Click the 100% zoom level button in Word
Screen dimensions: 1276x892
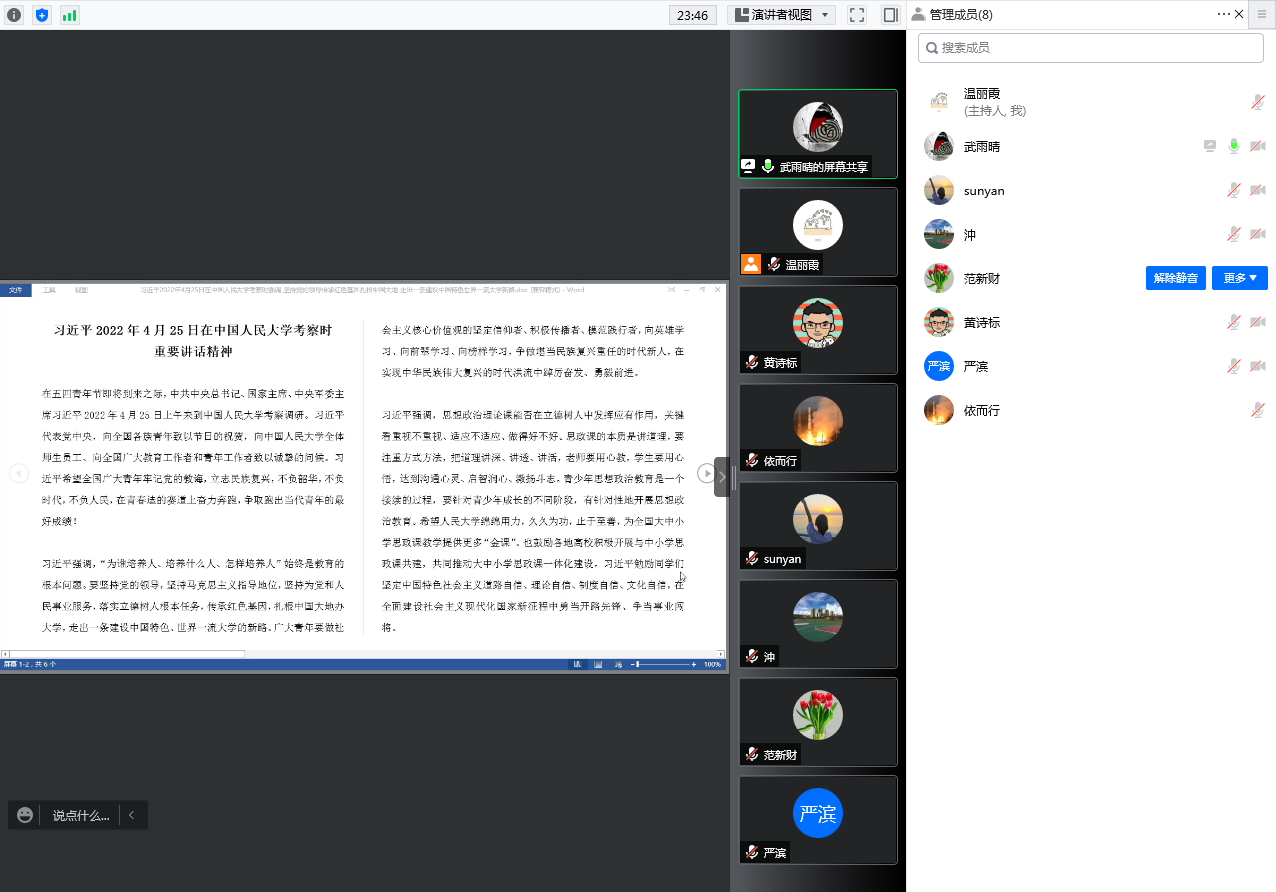(x=715, y=663)
